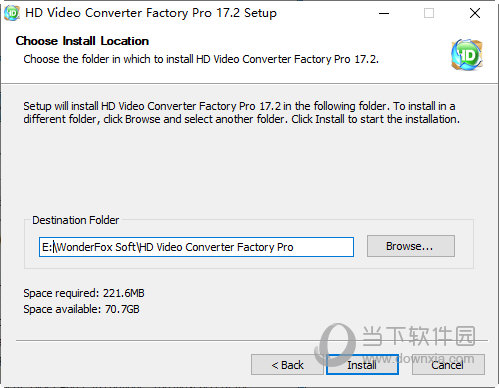499x388 pixels.
Task: Click the WonderFox Soft portion of the path
Action: click(96, 247)
